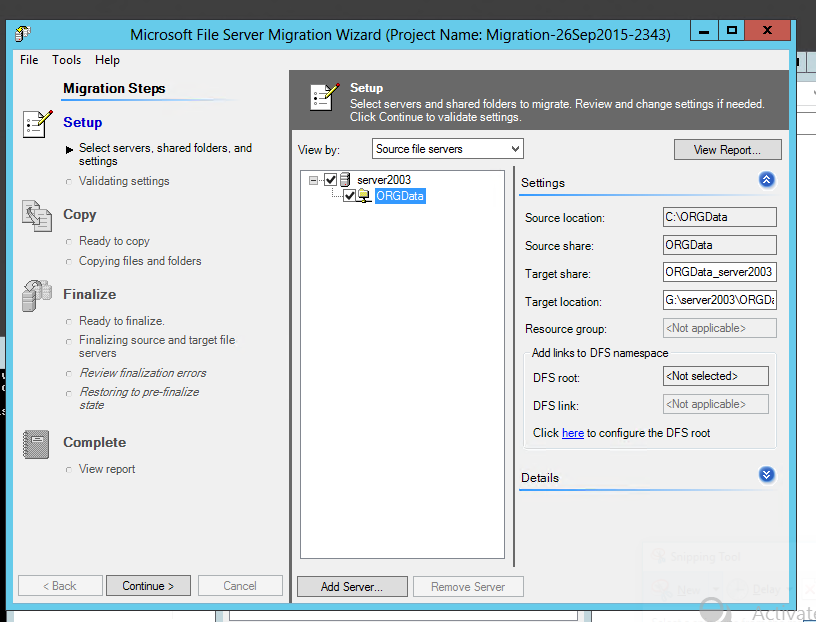Click the Resource group field
The height and width of the screenshot is (622, 816).
pos(720,328)
